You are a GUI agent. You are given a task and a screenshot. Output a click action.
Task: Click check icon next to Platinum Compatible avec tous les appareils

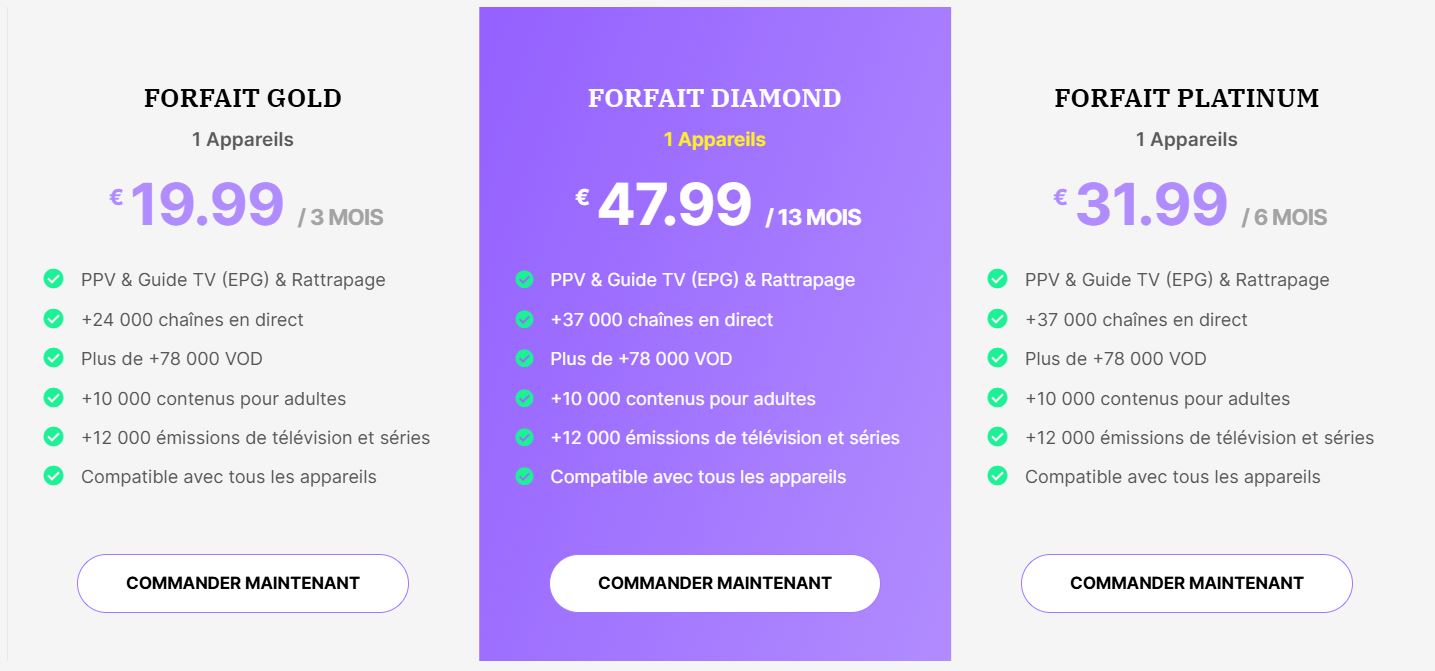pos(997,476)
